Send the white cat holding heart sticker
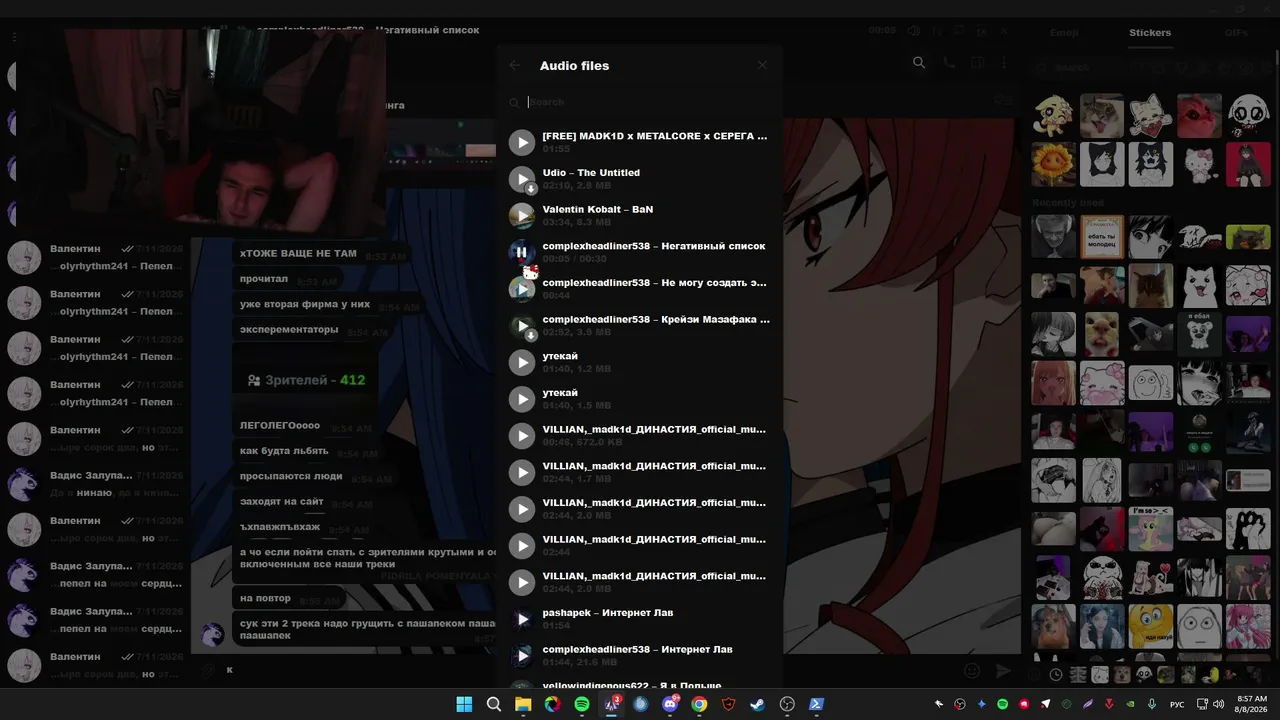Image resolution: width=1280 pixels, height=720 pixels. (x=1151, y=116)
